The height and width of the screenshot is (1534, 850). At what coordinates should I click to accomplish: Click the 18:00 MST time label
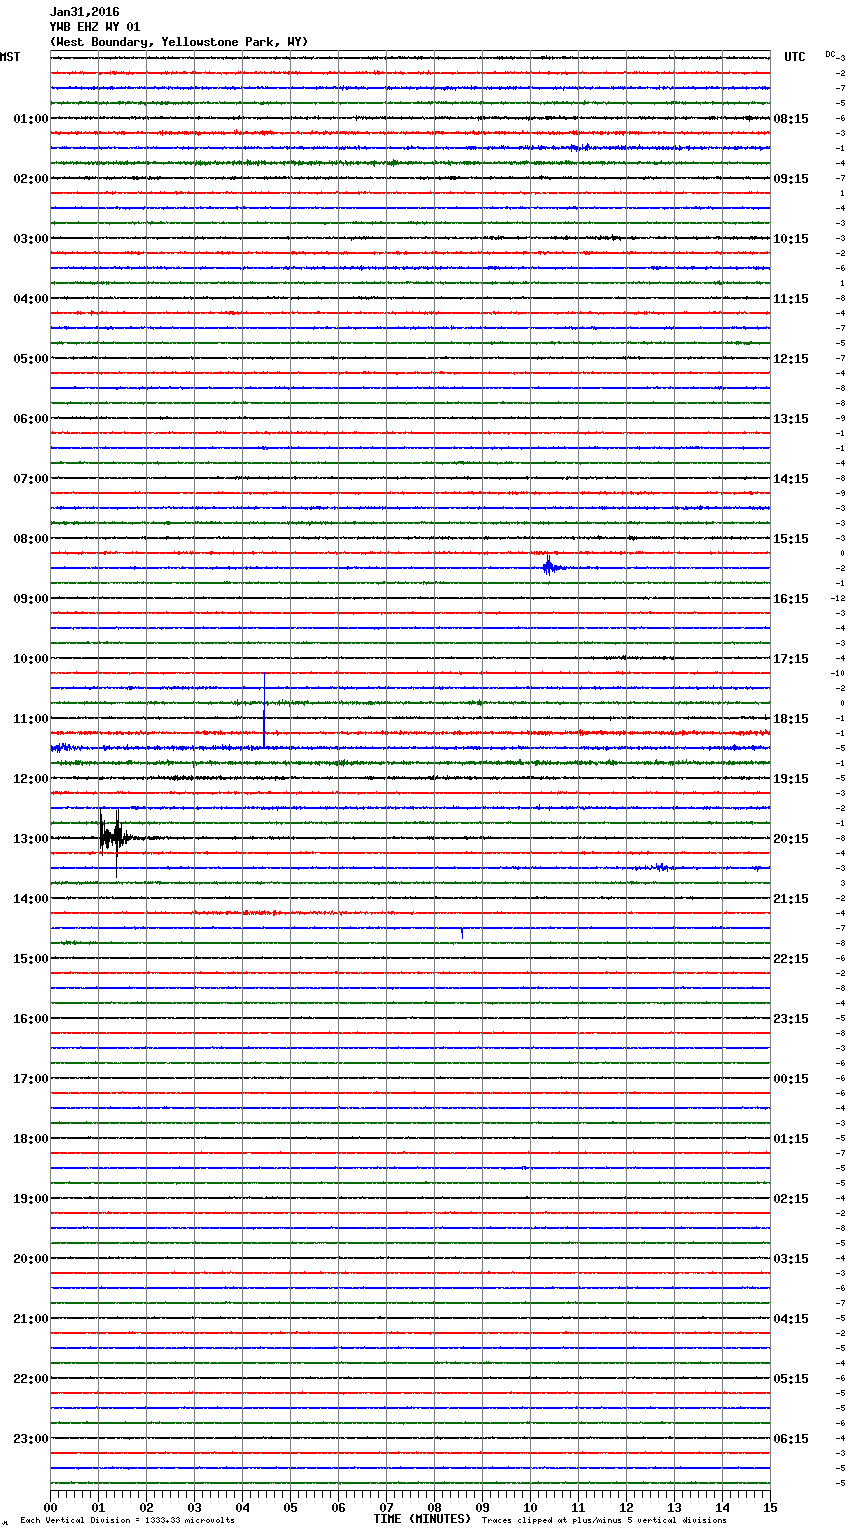(x=31, y=1139)
